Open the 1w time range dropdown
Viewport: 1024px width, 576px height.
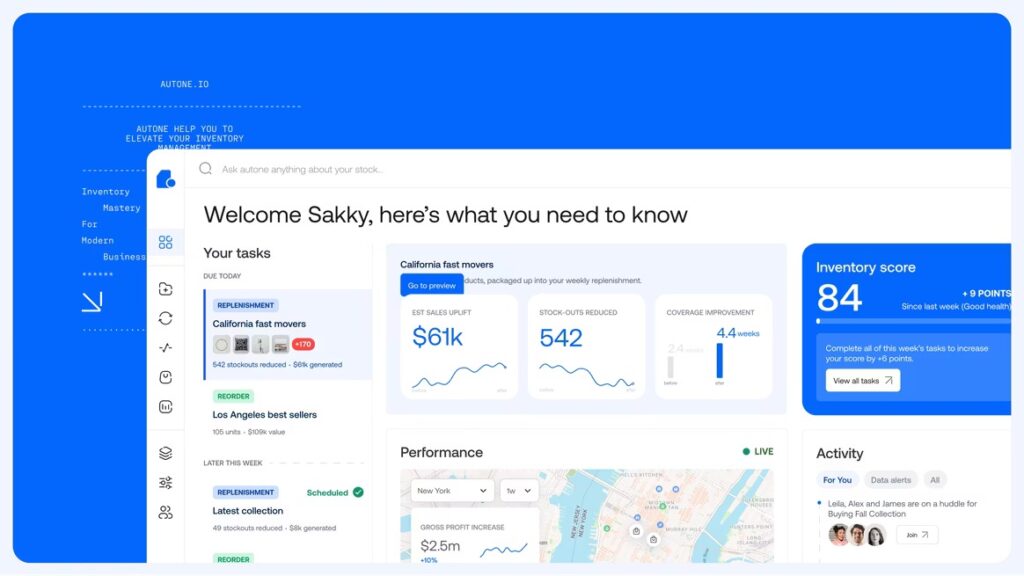pos(518,491)
